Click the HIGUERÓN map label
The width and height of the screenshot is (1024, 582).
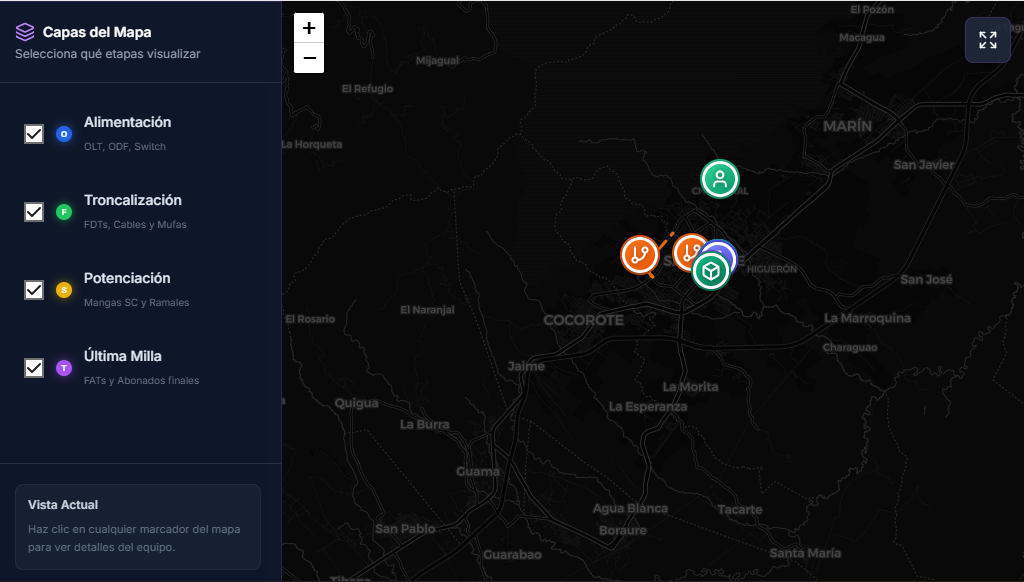tap(772, 269)
